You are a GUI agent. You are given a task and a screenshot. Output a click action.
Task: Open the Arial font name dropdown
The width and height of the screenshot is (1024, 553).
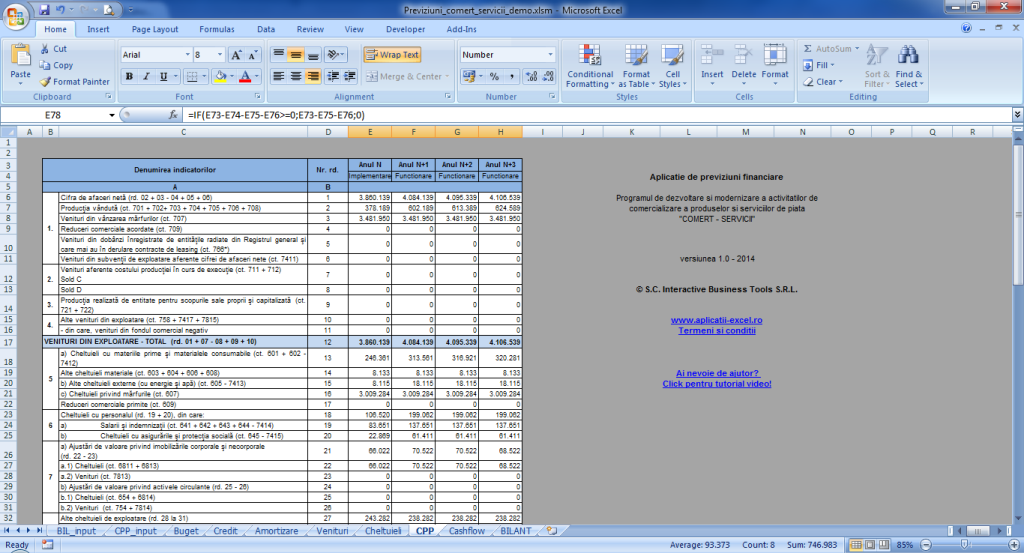[187, 55]
